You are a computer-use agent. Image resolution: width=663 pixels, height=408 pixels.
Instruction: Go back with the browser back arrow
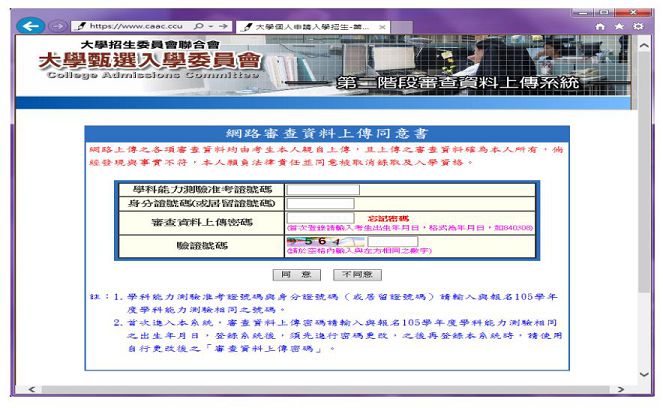click(30, 26)
